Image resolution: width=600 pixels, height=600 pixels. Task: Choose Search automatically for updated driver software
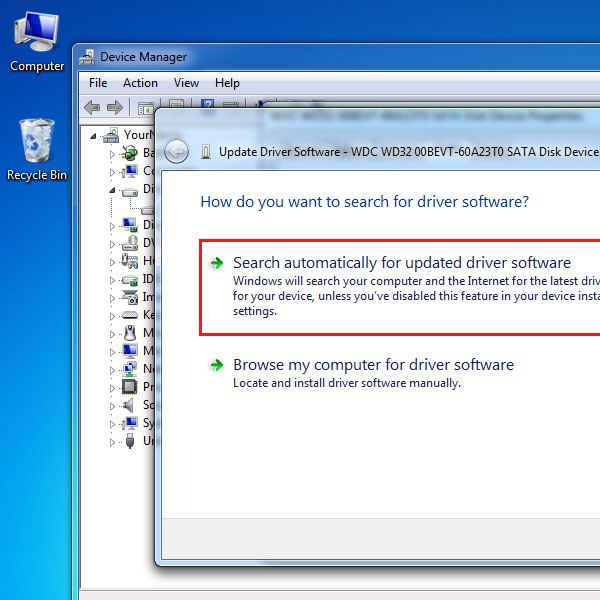(x=400, y=287)
